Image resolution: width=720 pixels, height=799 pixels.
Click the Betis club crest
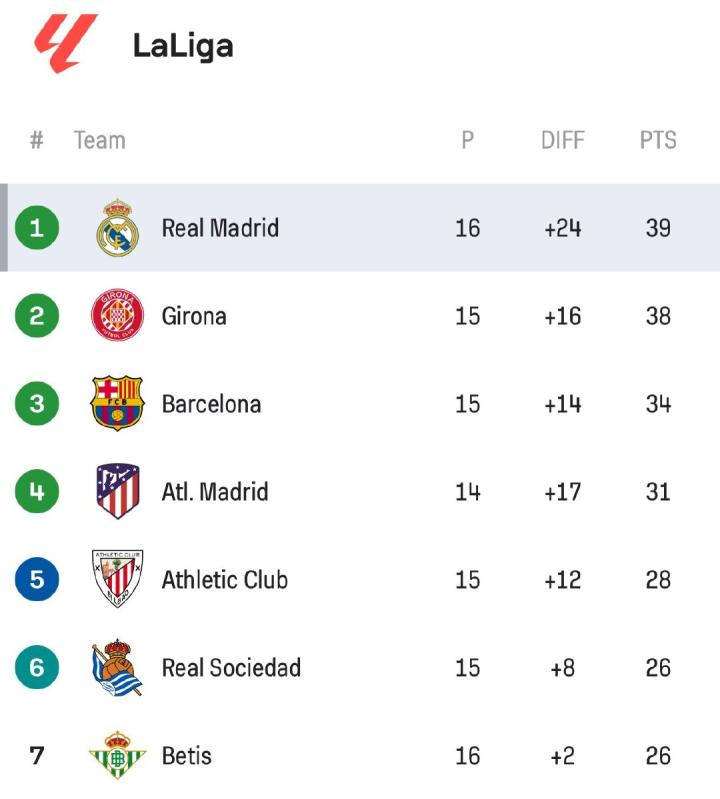click(x=117, y=755)
